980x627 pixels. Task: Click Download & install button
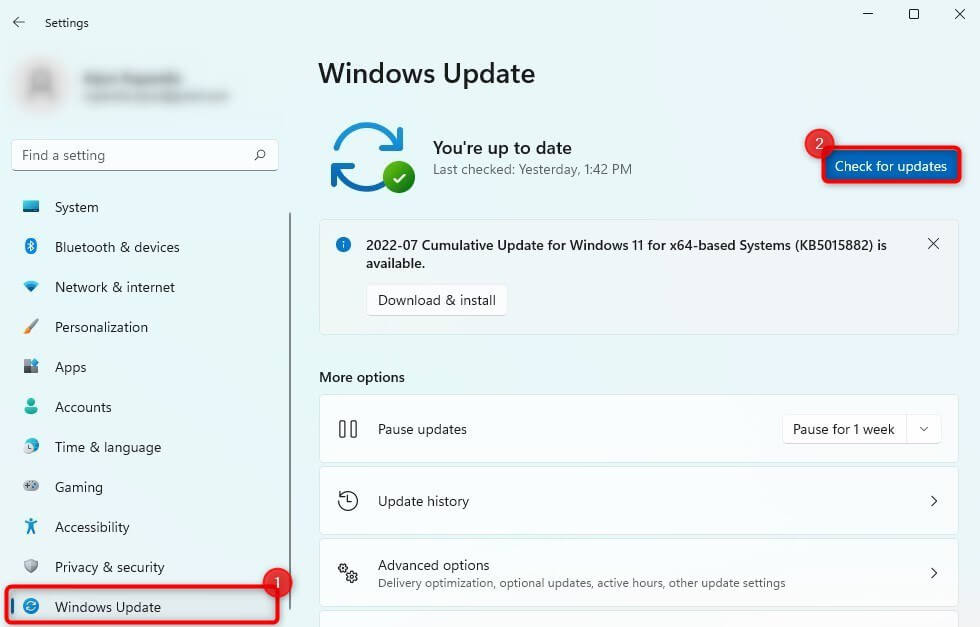pos(436,300)
